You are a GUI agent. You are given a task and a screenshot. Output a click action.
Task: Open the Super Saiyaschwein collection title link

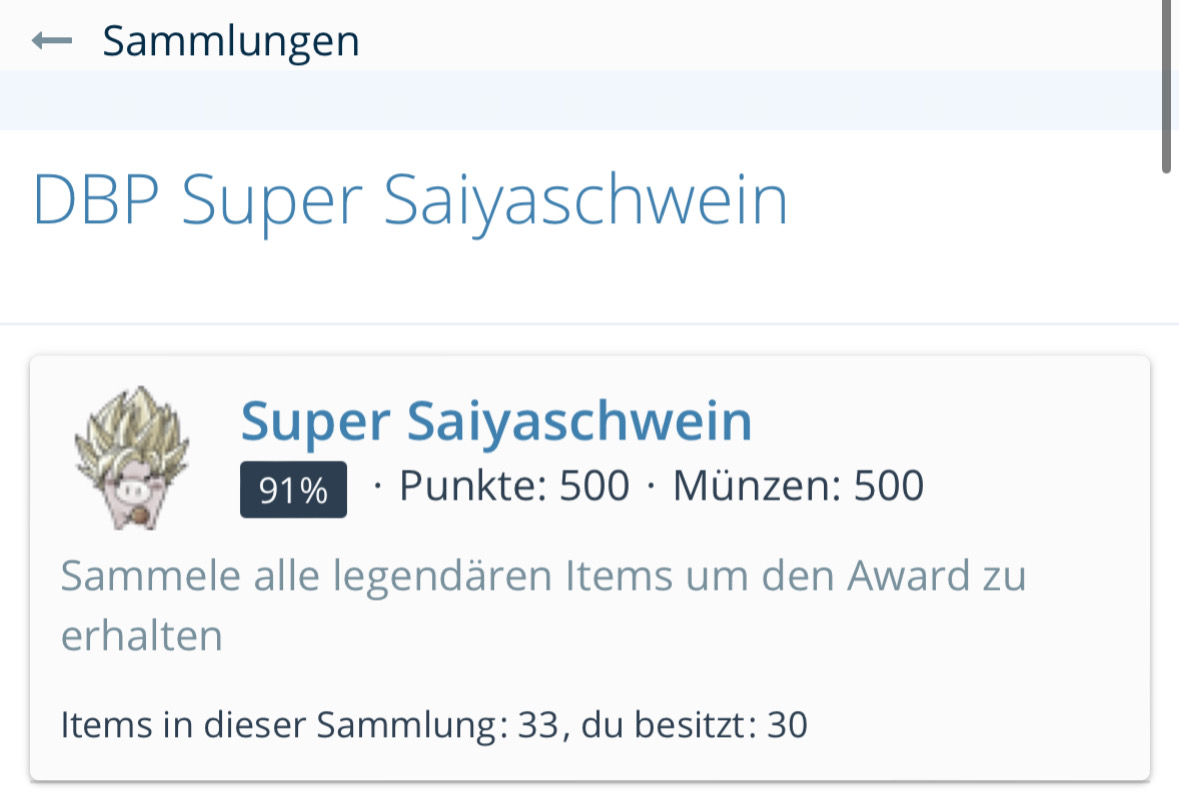pyautogui.click(x=496, y=421)
